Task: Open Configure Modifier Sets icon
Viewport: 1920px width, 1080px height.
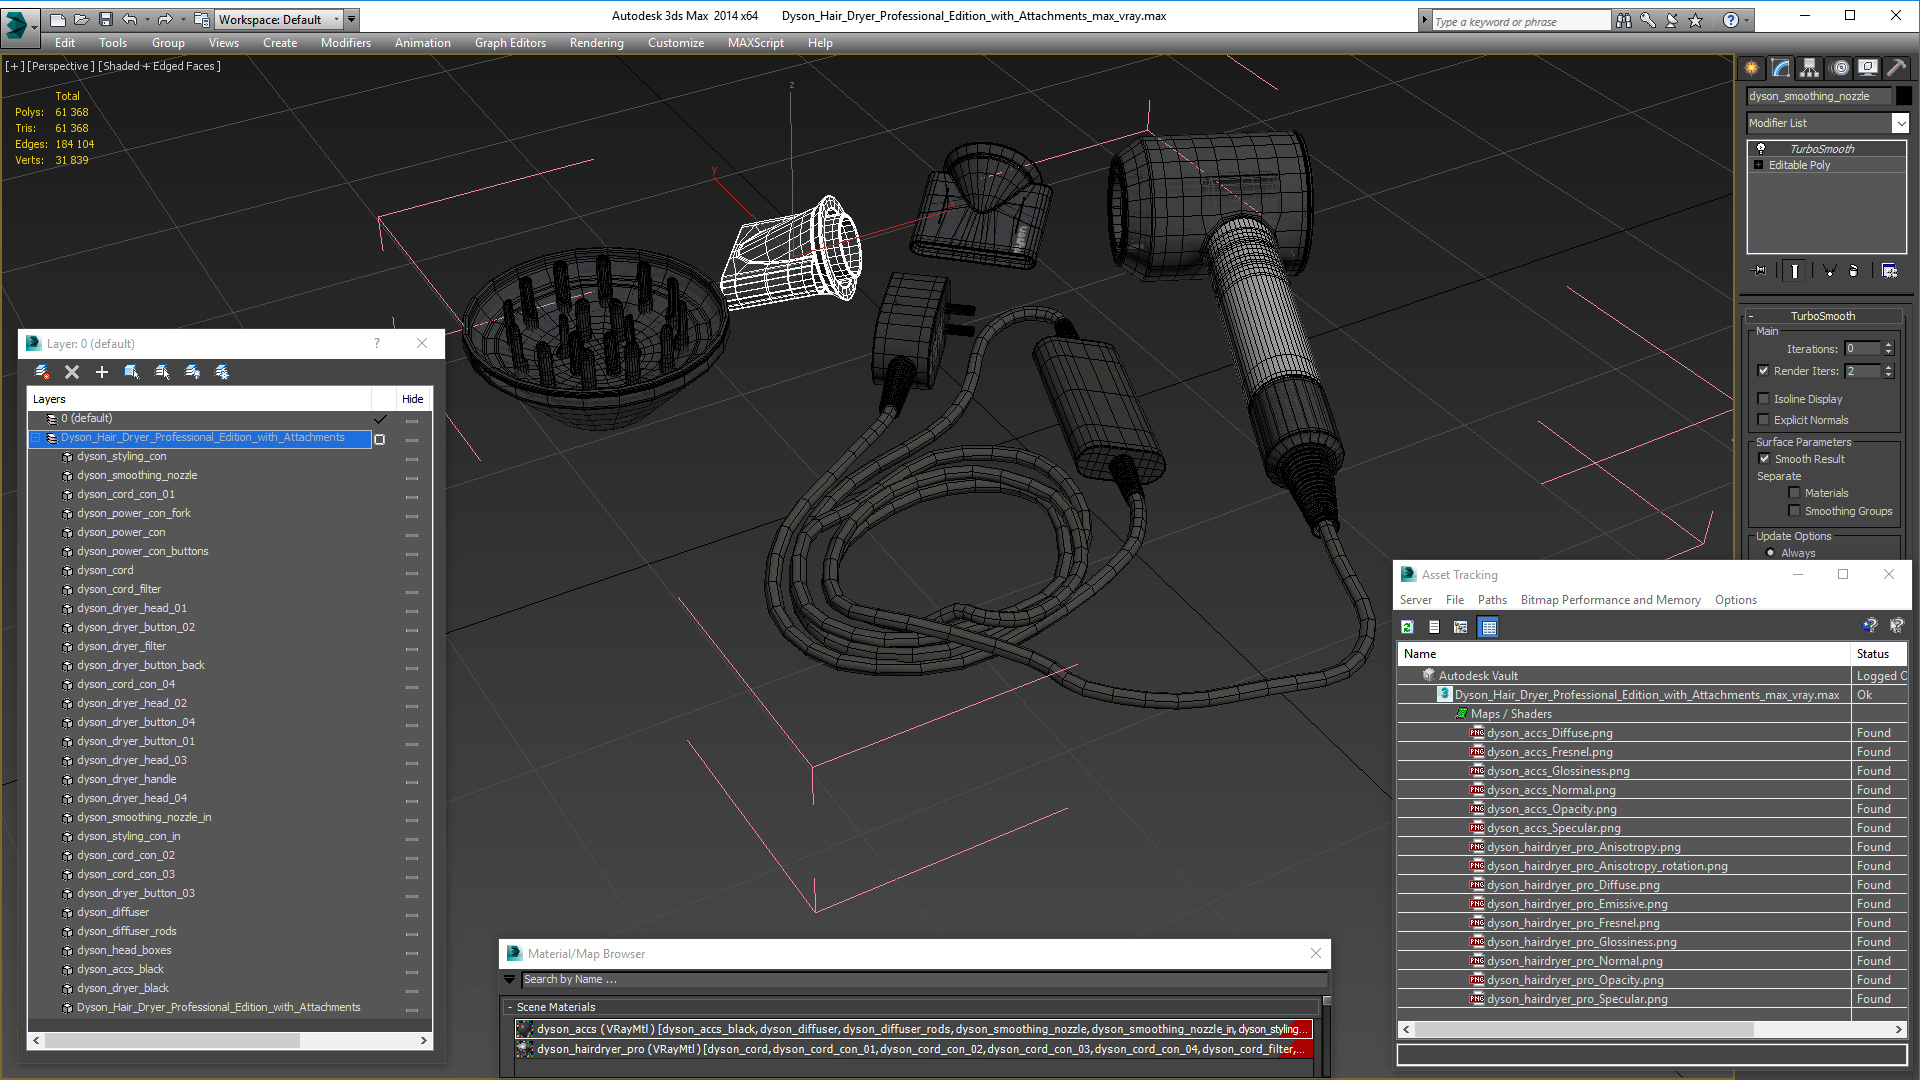Action: tap(1889, 270)
